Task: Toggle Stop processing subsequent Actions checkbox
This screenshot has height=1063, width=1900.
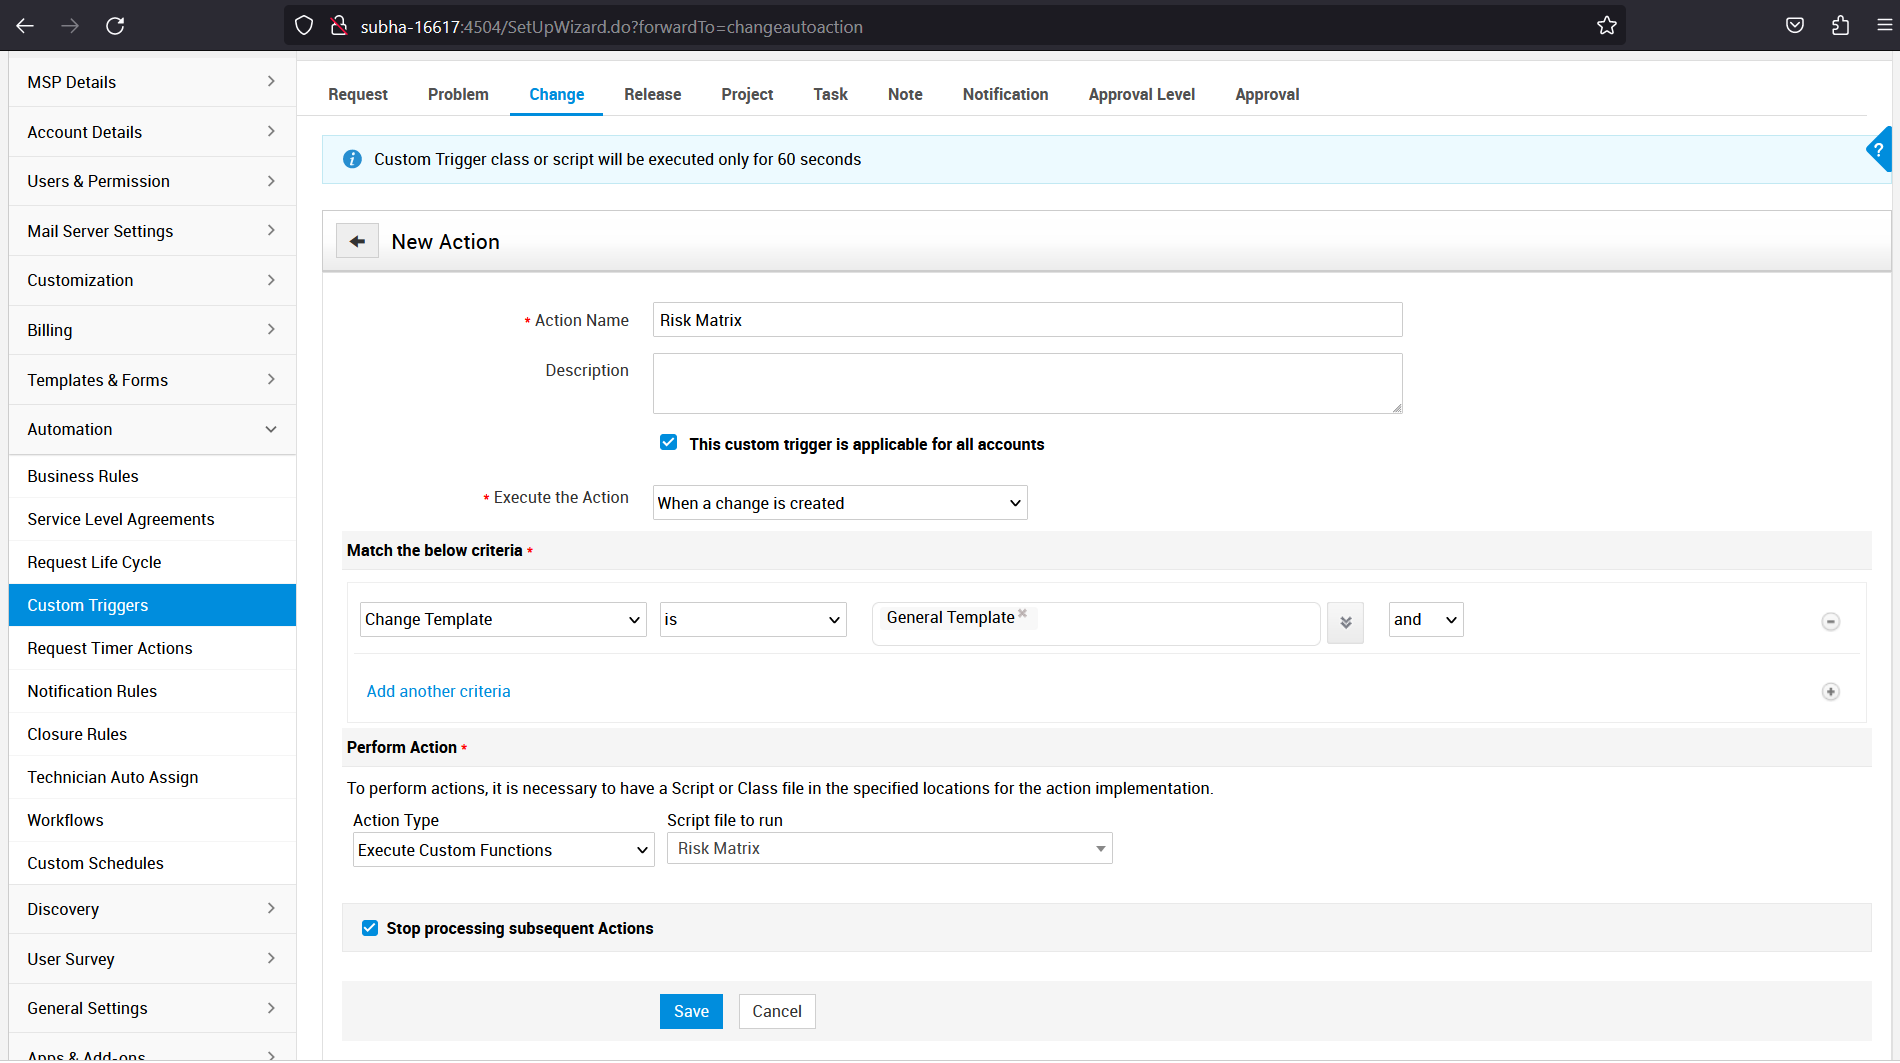Action: (x=370, y=928)
